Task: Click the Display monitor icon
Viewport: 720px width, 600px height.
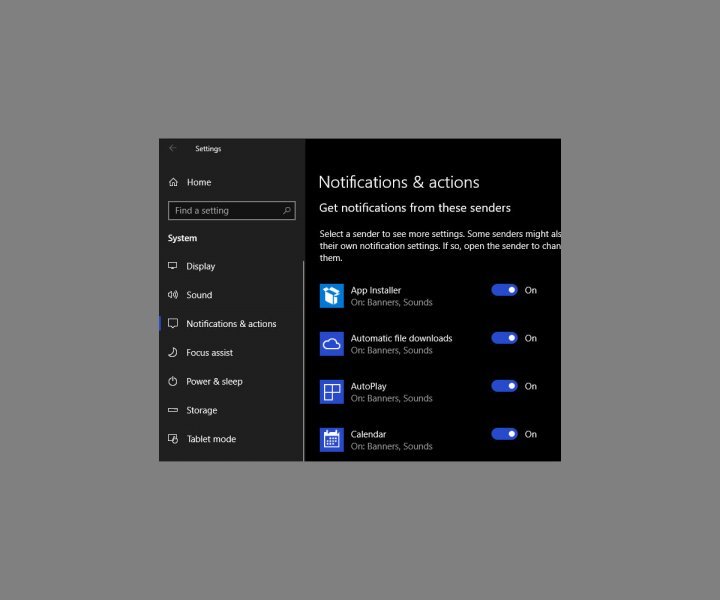Action: (173, 266)
